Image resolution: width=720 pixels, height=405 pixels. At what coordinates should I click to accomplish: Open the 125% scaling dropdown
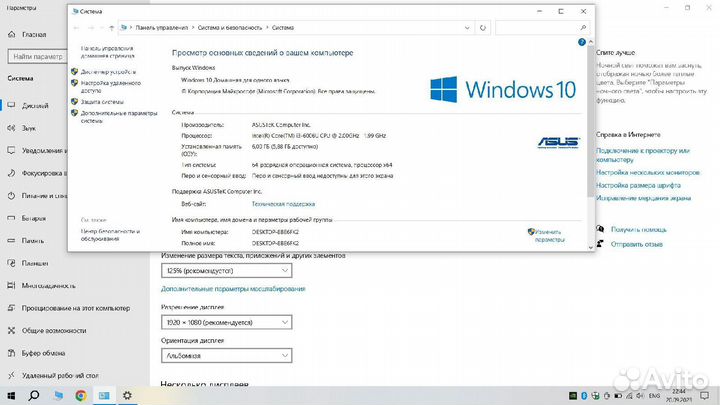[x=226, y=270]
